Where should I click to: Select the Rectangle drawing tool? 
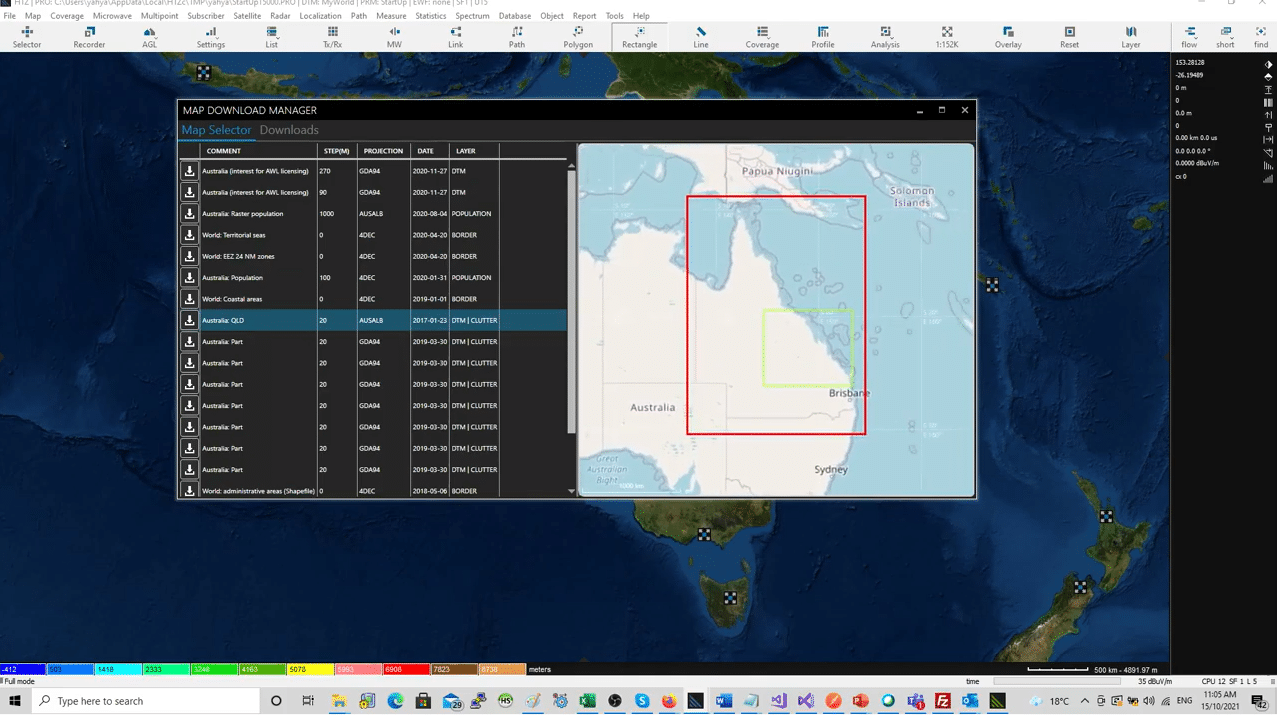click(639, 38)
